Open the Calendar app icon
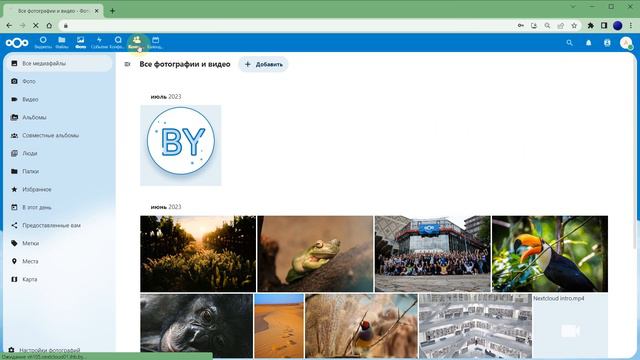 point(156,42)
